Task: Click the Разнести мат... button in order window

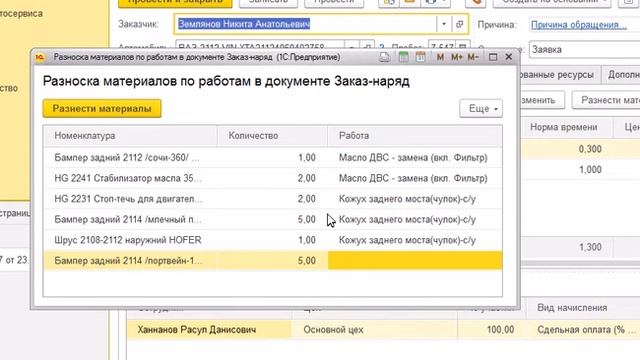Action: (x=606, y=100)
